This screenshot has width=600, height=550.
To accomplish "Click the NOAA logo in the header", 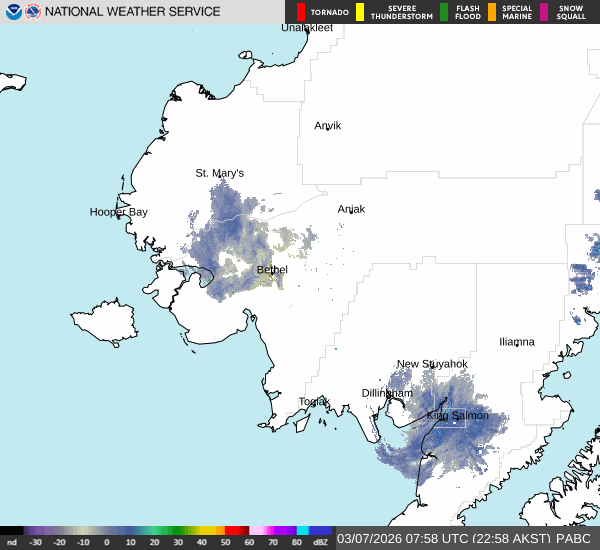I will (x=13, y=12).
